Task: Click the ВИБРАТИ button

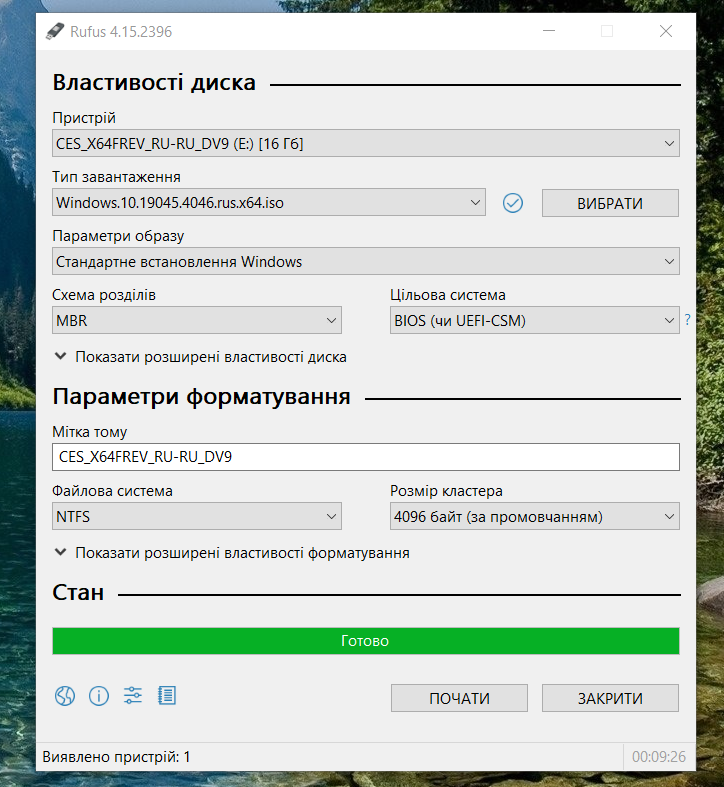Action: (610, 203)
